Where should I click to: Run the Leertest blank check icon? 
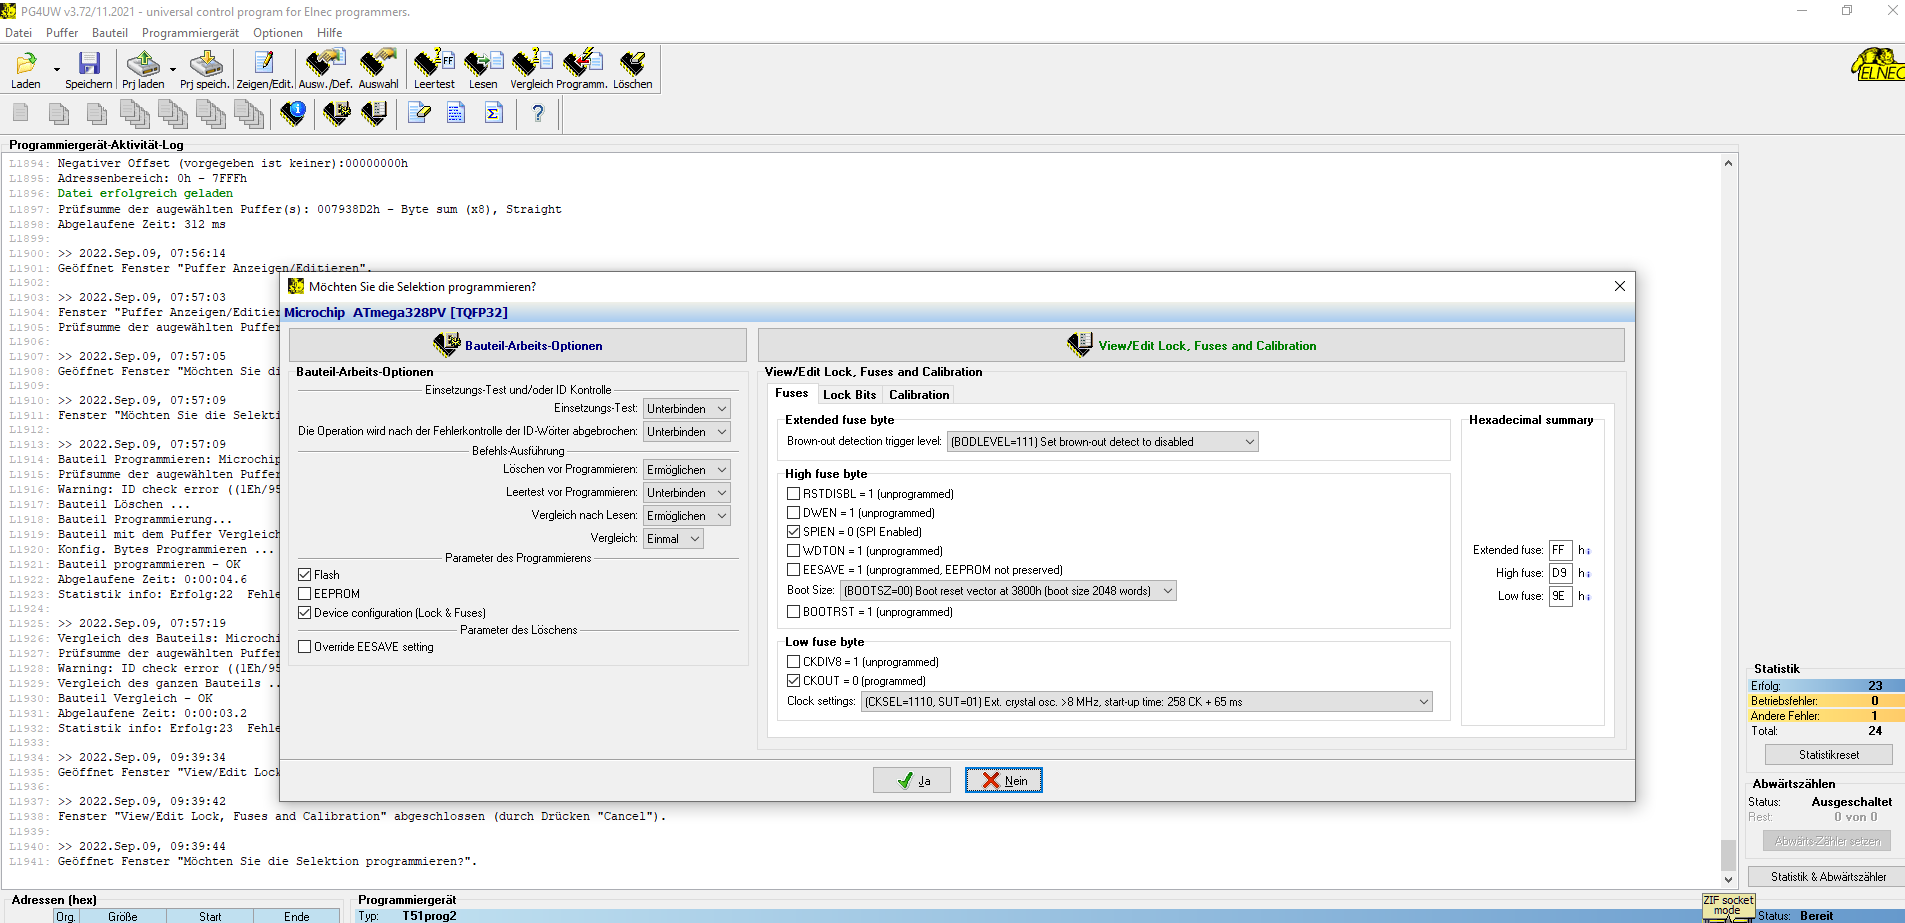tap(434, 63)
